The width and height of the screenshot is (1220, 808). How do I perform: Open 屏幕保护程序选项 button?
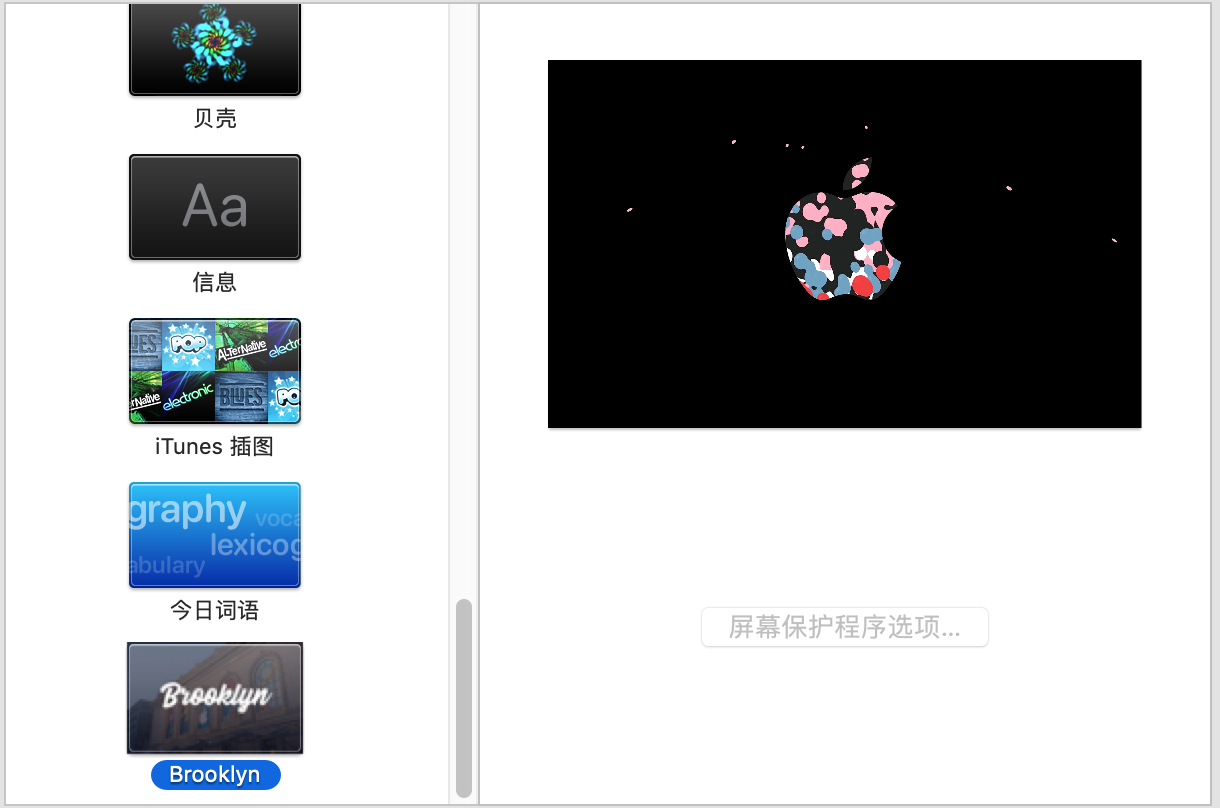tap(845, 627)
